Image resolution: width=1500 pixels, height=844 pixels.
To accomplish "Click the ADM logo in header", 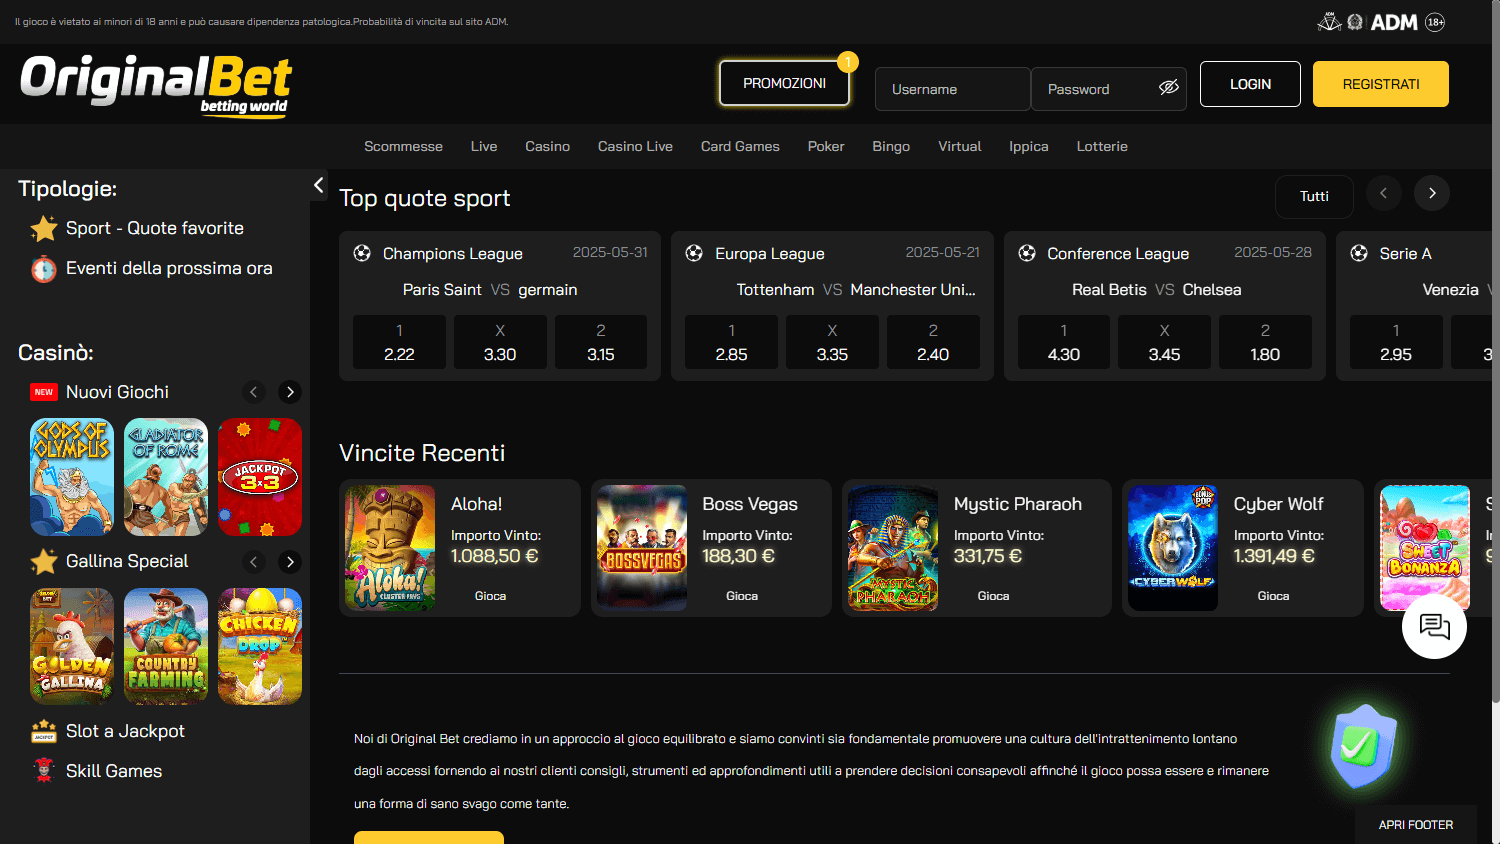I will (x=1394, y=22).
